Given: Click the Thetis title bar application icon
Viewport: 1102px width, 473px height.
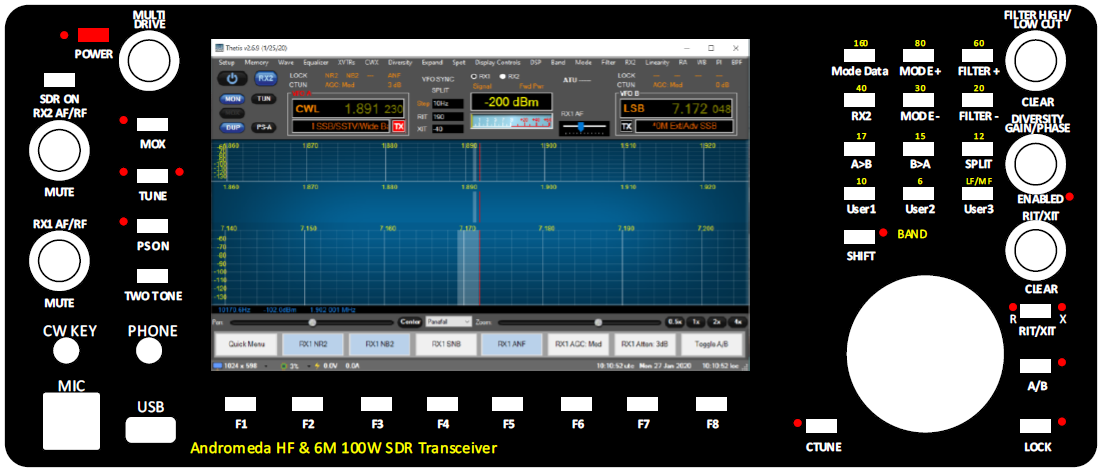Looking at the screenshot, I should pyautogui.click(x=217, y=48).
